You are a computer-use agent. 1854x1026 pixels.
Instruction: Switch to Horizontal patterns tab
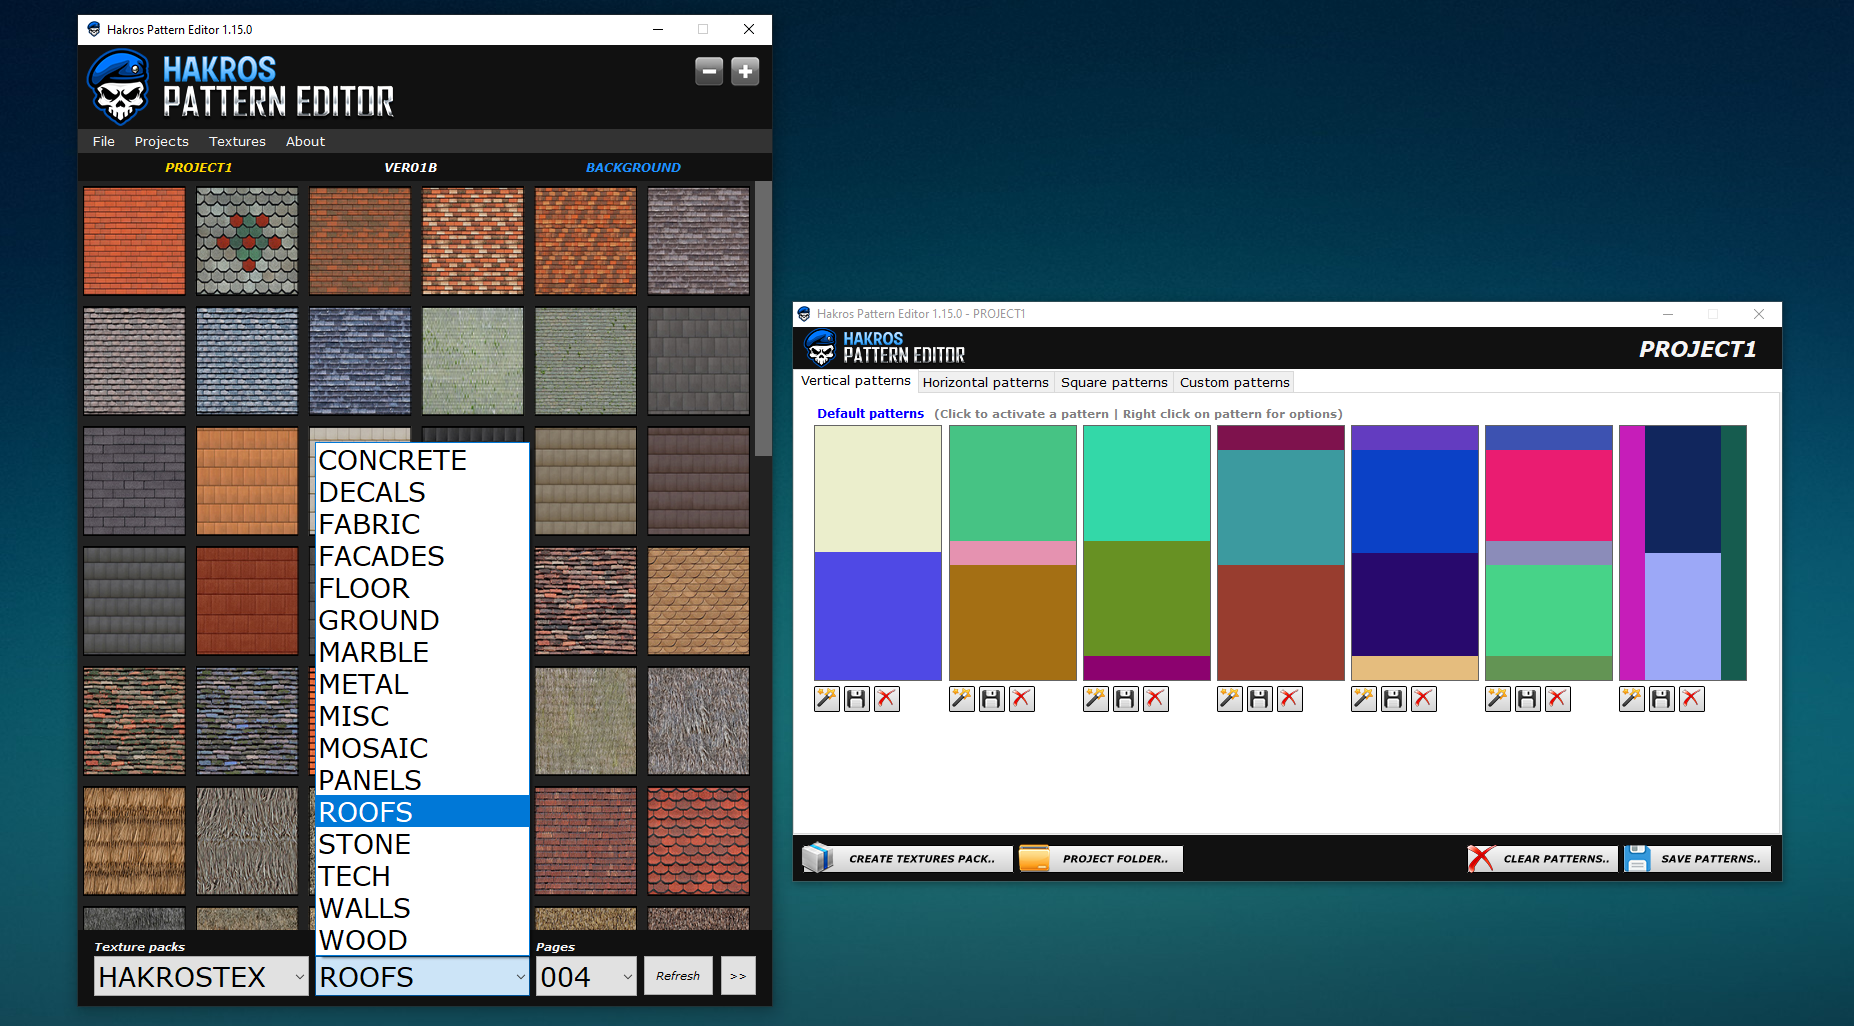pyautogui.click(x=985, y=382)
